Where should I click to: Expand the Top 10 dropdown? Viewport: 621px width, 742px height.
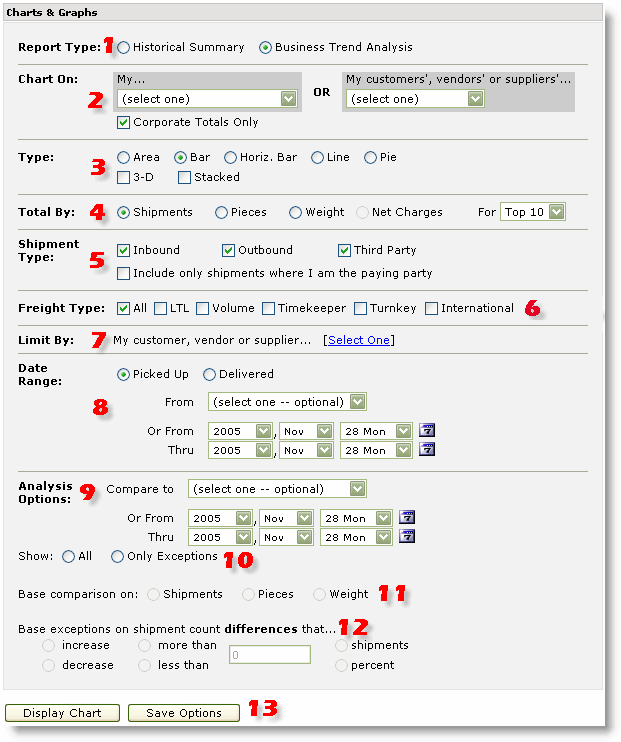pos(533,212)
